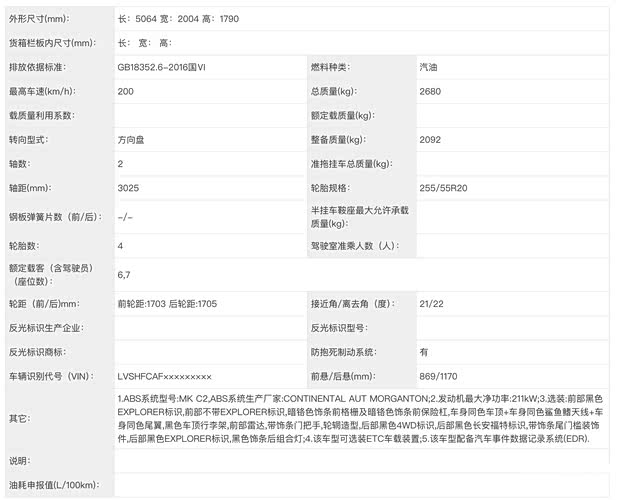
Task: Click the VIN value LVSHFCAF×××××××××
Action: 164,375
